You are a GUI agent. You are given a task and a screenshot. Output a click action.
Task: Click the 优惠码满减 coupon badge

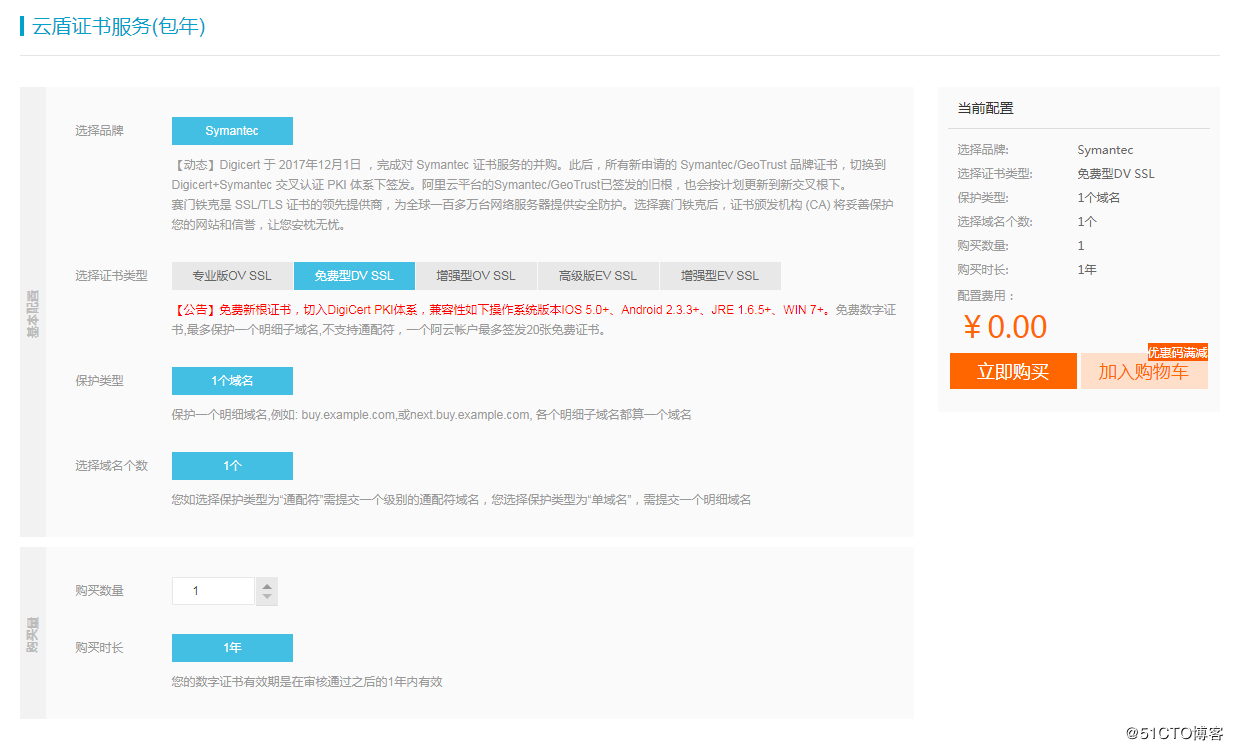point(1178,352)
